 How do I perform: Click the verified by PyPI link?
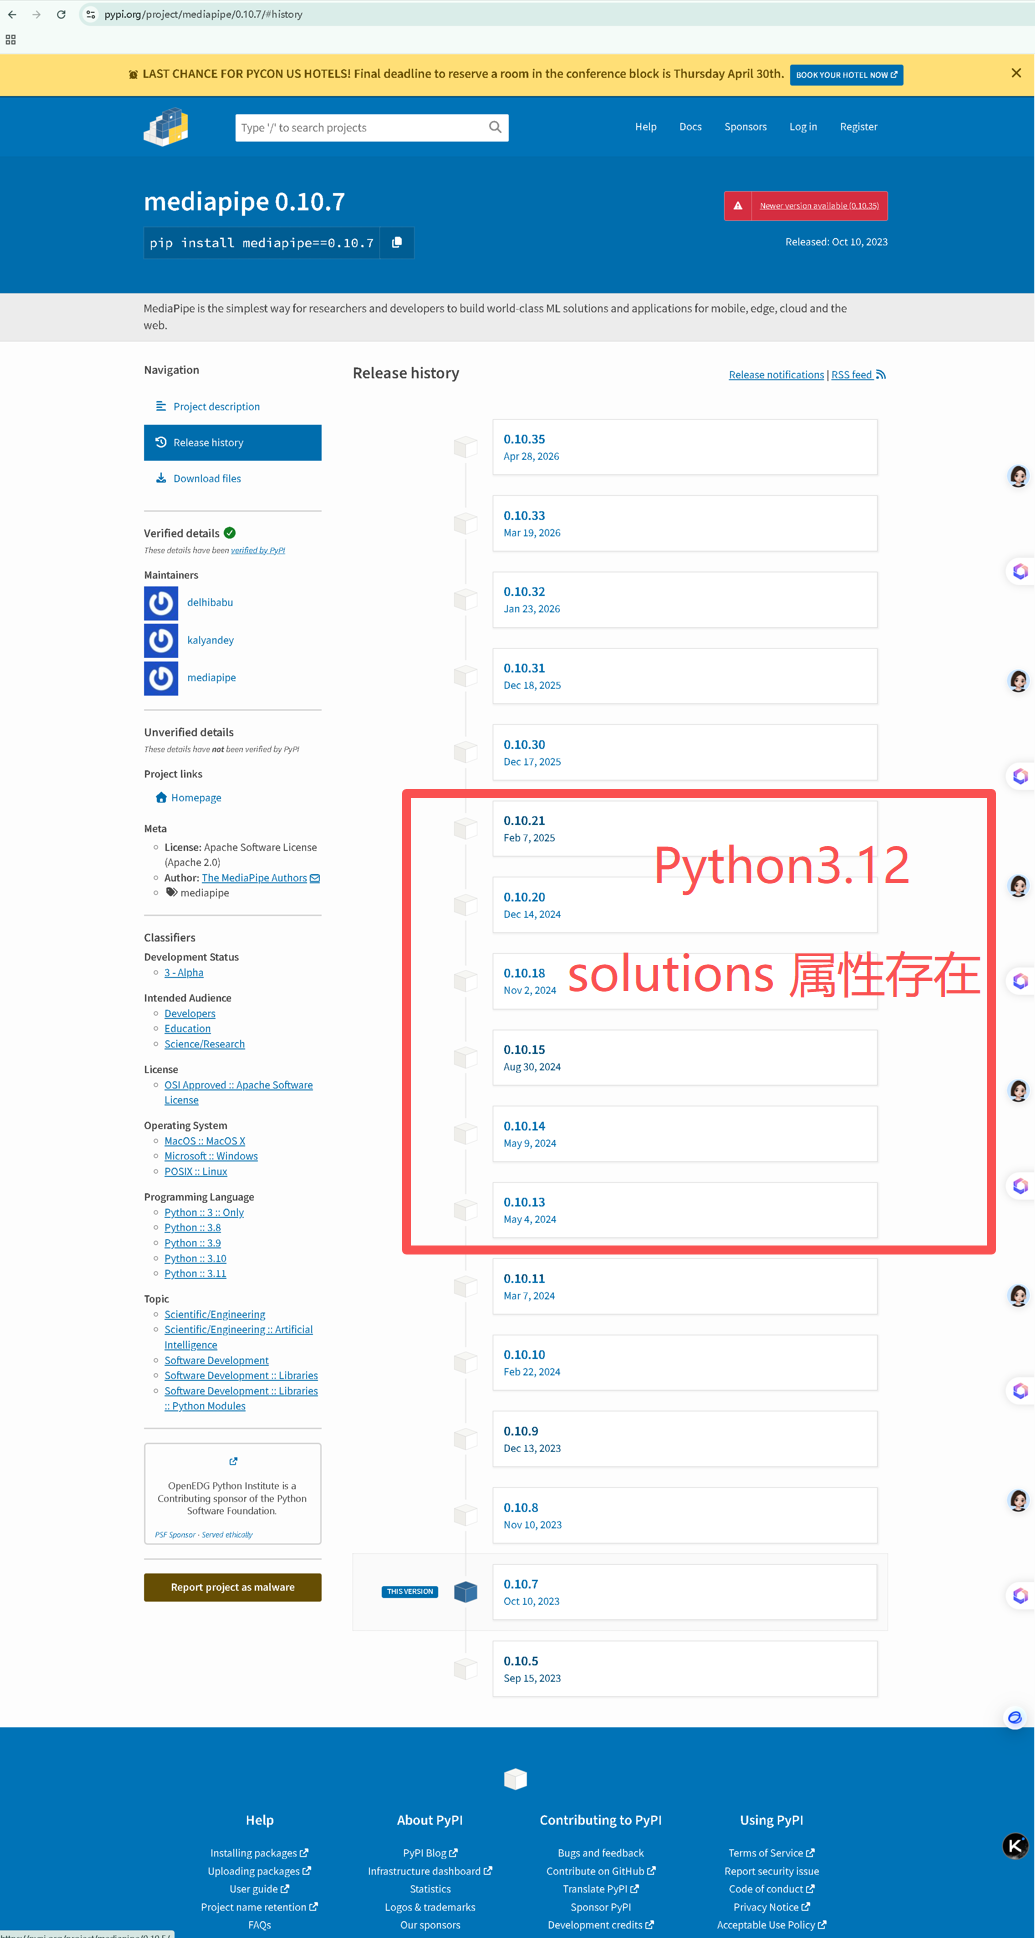258,550
